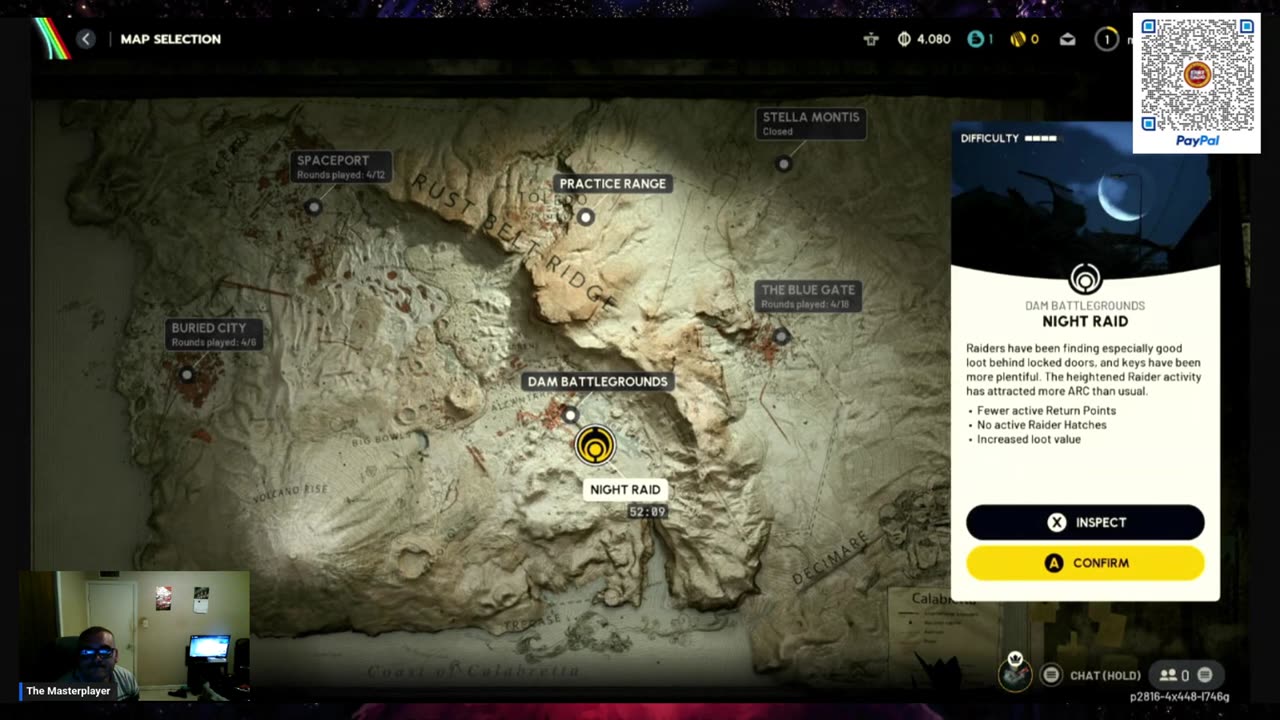Click the chat menu button icon

tap(1051, 675)
